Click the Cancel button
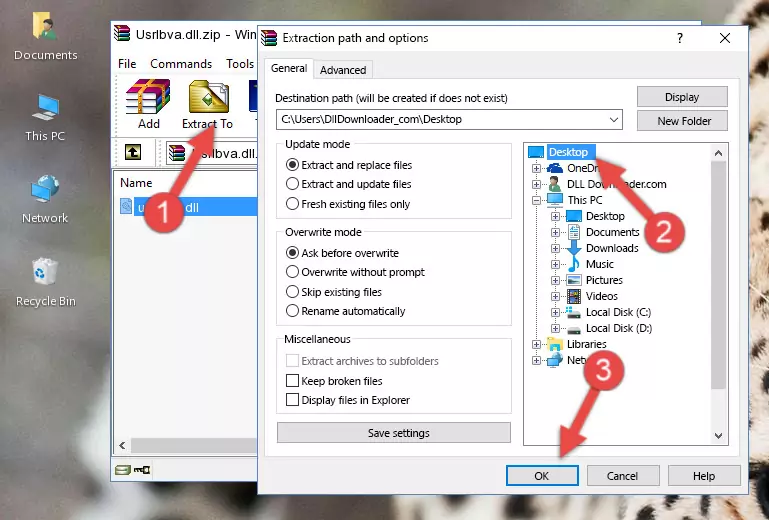 pyautogui.click(x=623, y=476)
